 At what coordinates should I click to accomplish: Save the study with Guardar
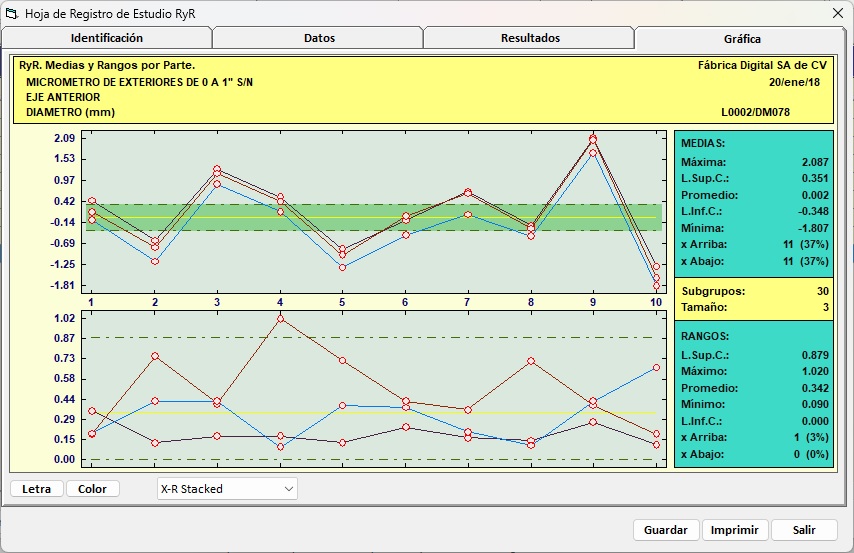[x=665, y=530]
